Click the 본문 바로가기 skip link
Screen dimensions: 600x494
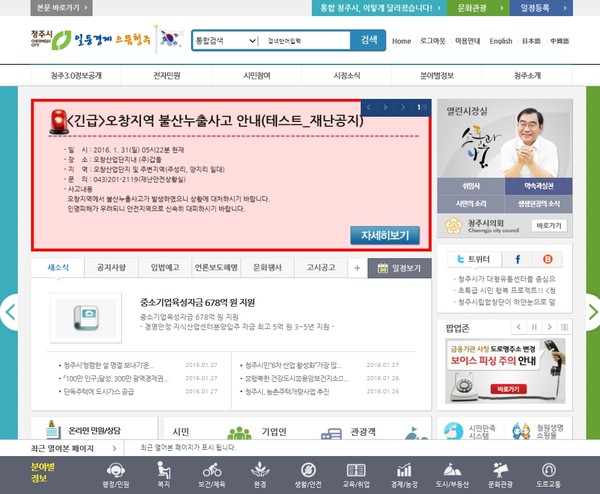[62, 8]
